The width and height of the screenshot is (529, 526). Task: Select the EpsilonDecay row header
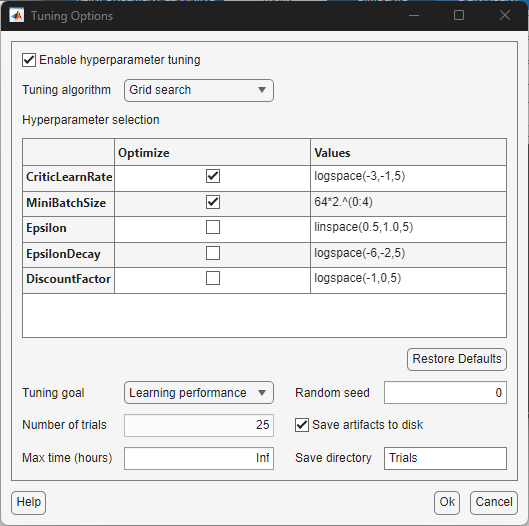coord(69,255)
